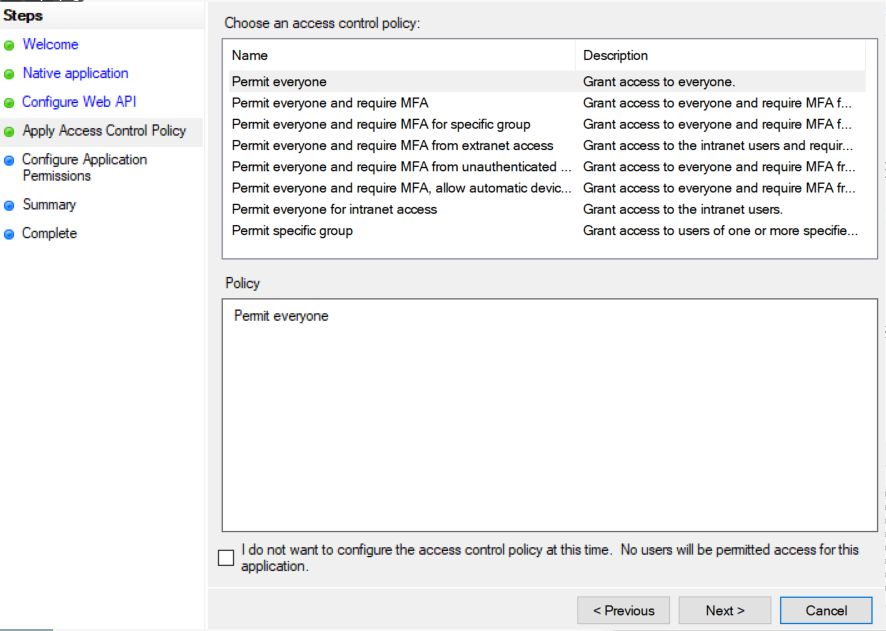
Task: Open the Welcome step link
Action: pos(50,45)
